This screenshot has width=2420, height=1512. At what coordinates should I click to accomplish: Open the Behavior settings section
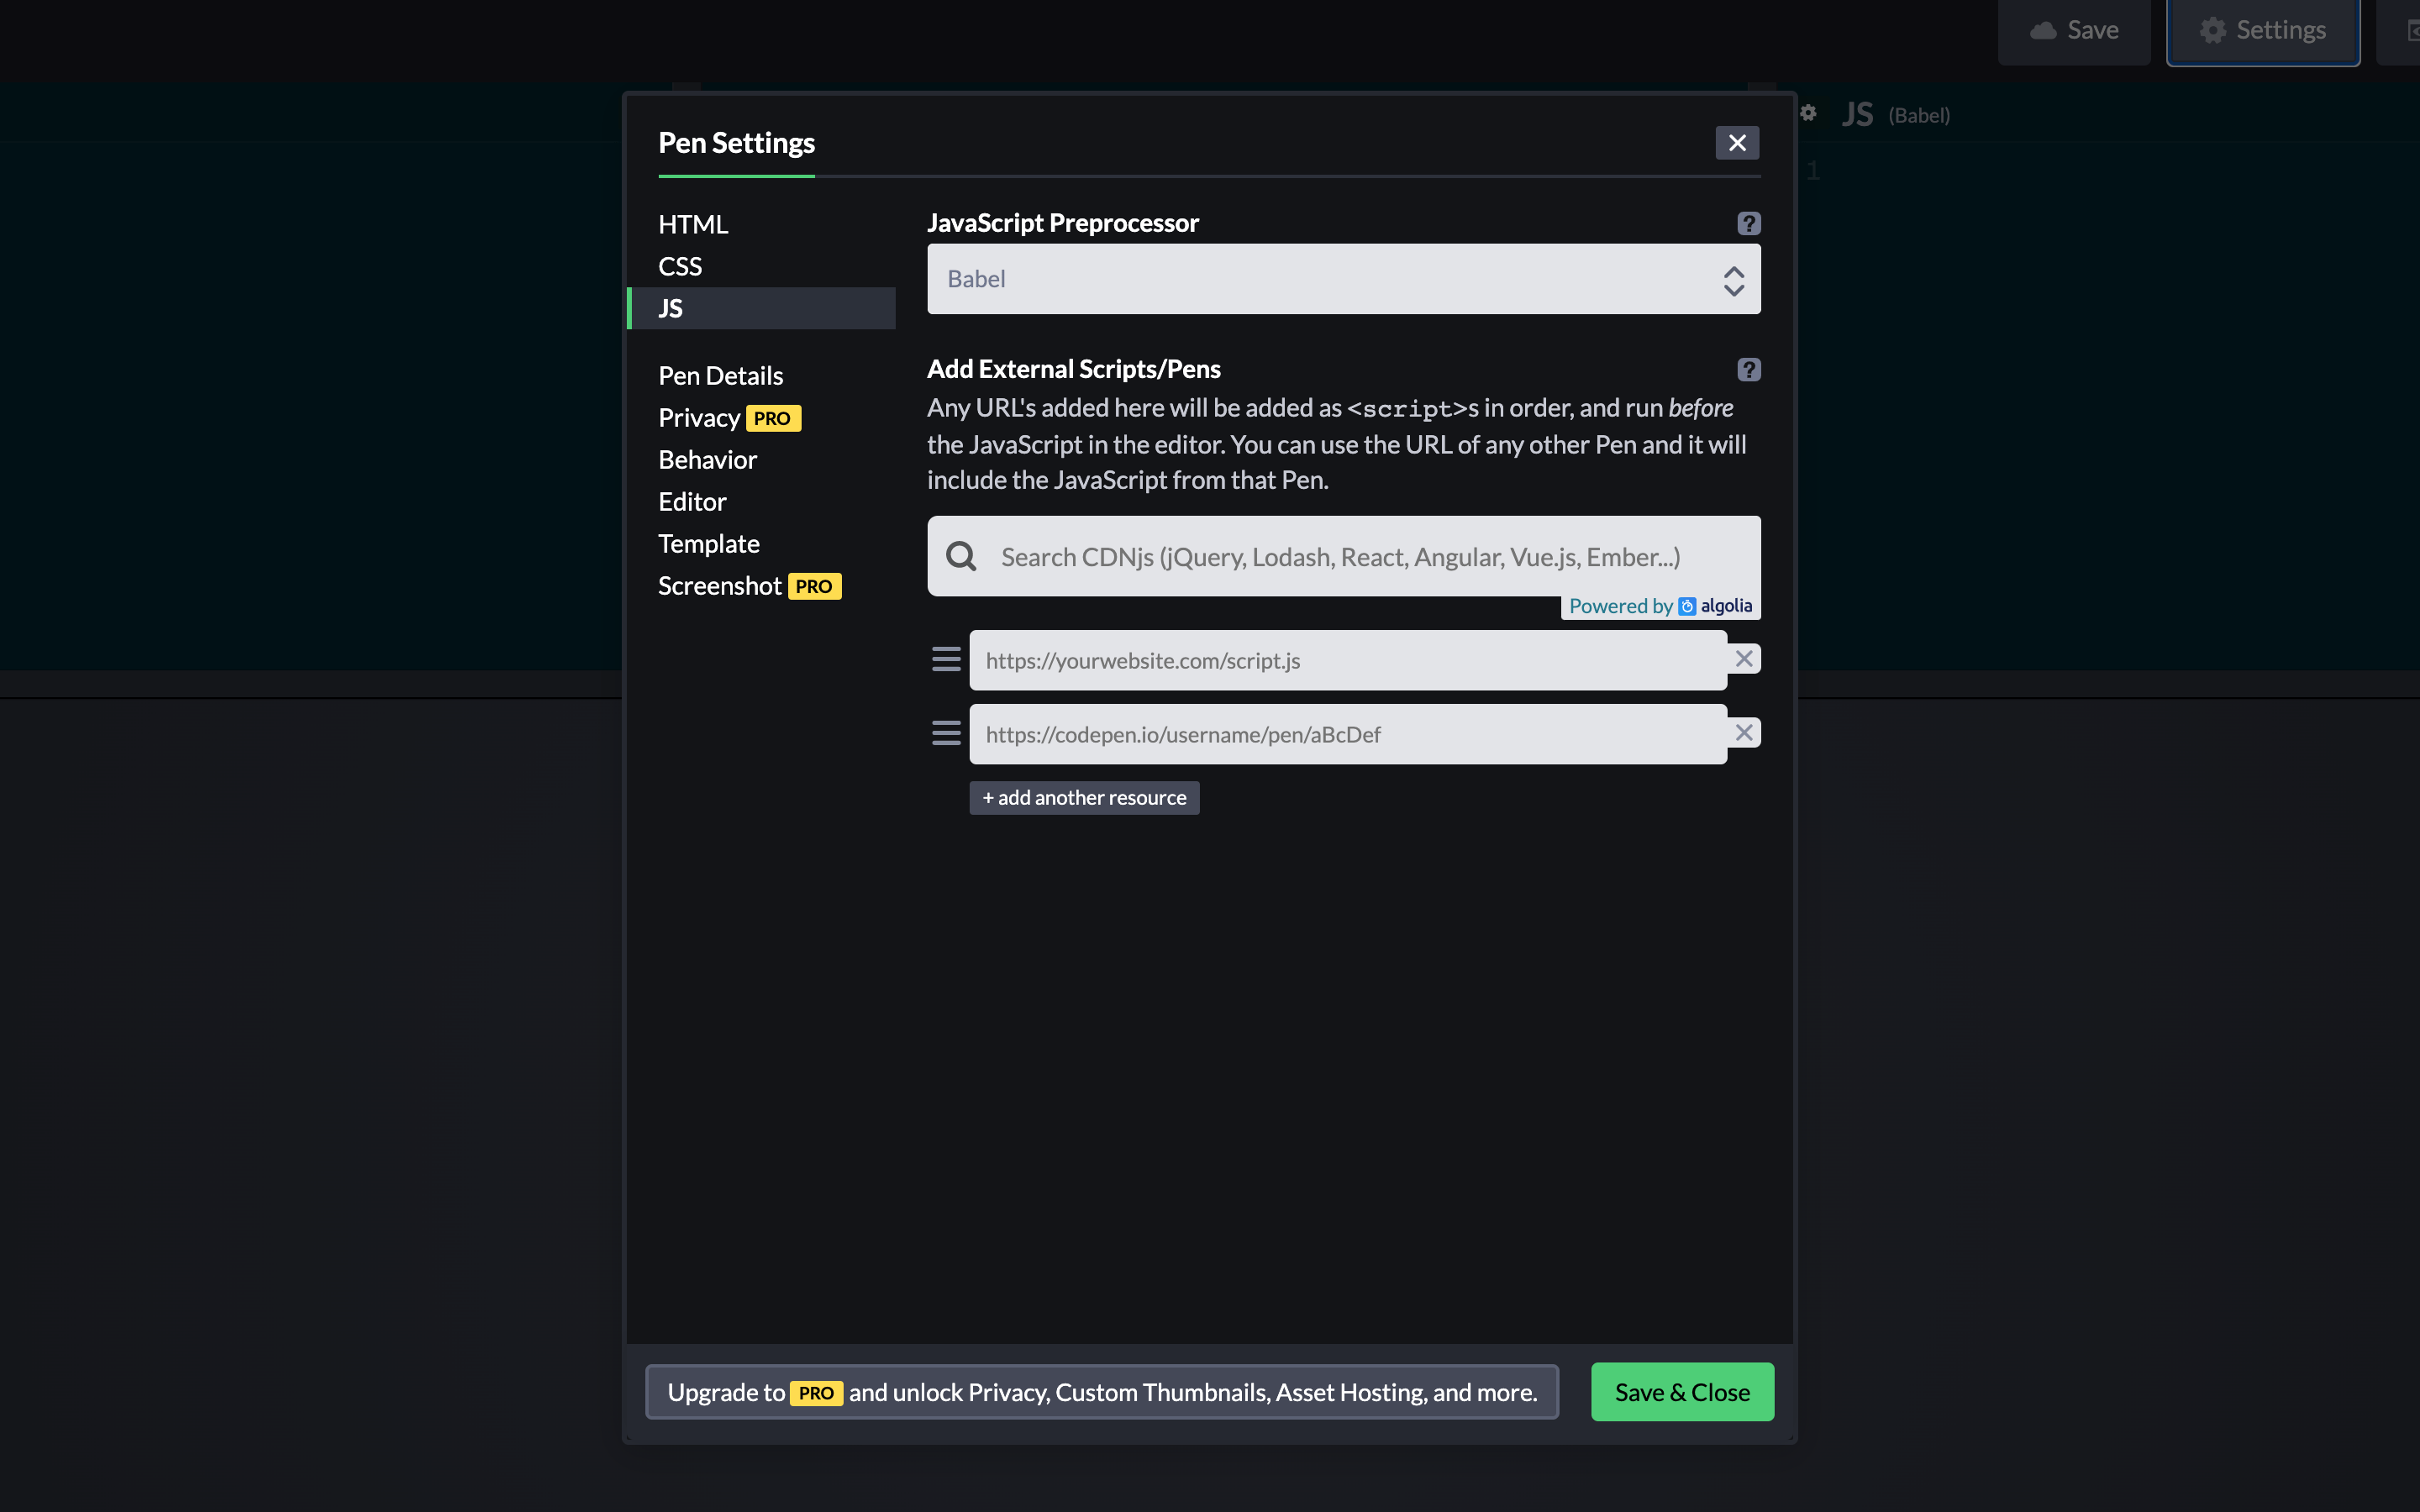tap(707, 460)
